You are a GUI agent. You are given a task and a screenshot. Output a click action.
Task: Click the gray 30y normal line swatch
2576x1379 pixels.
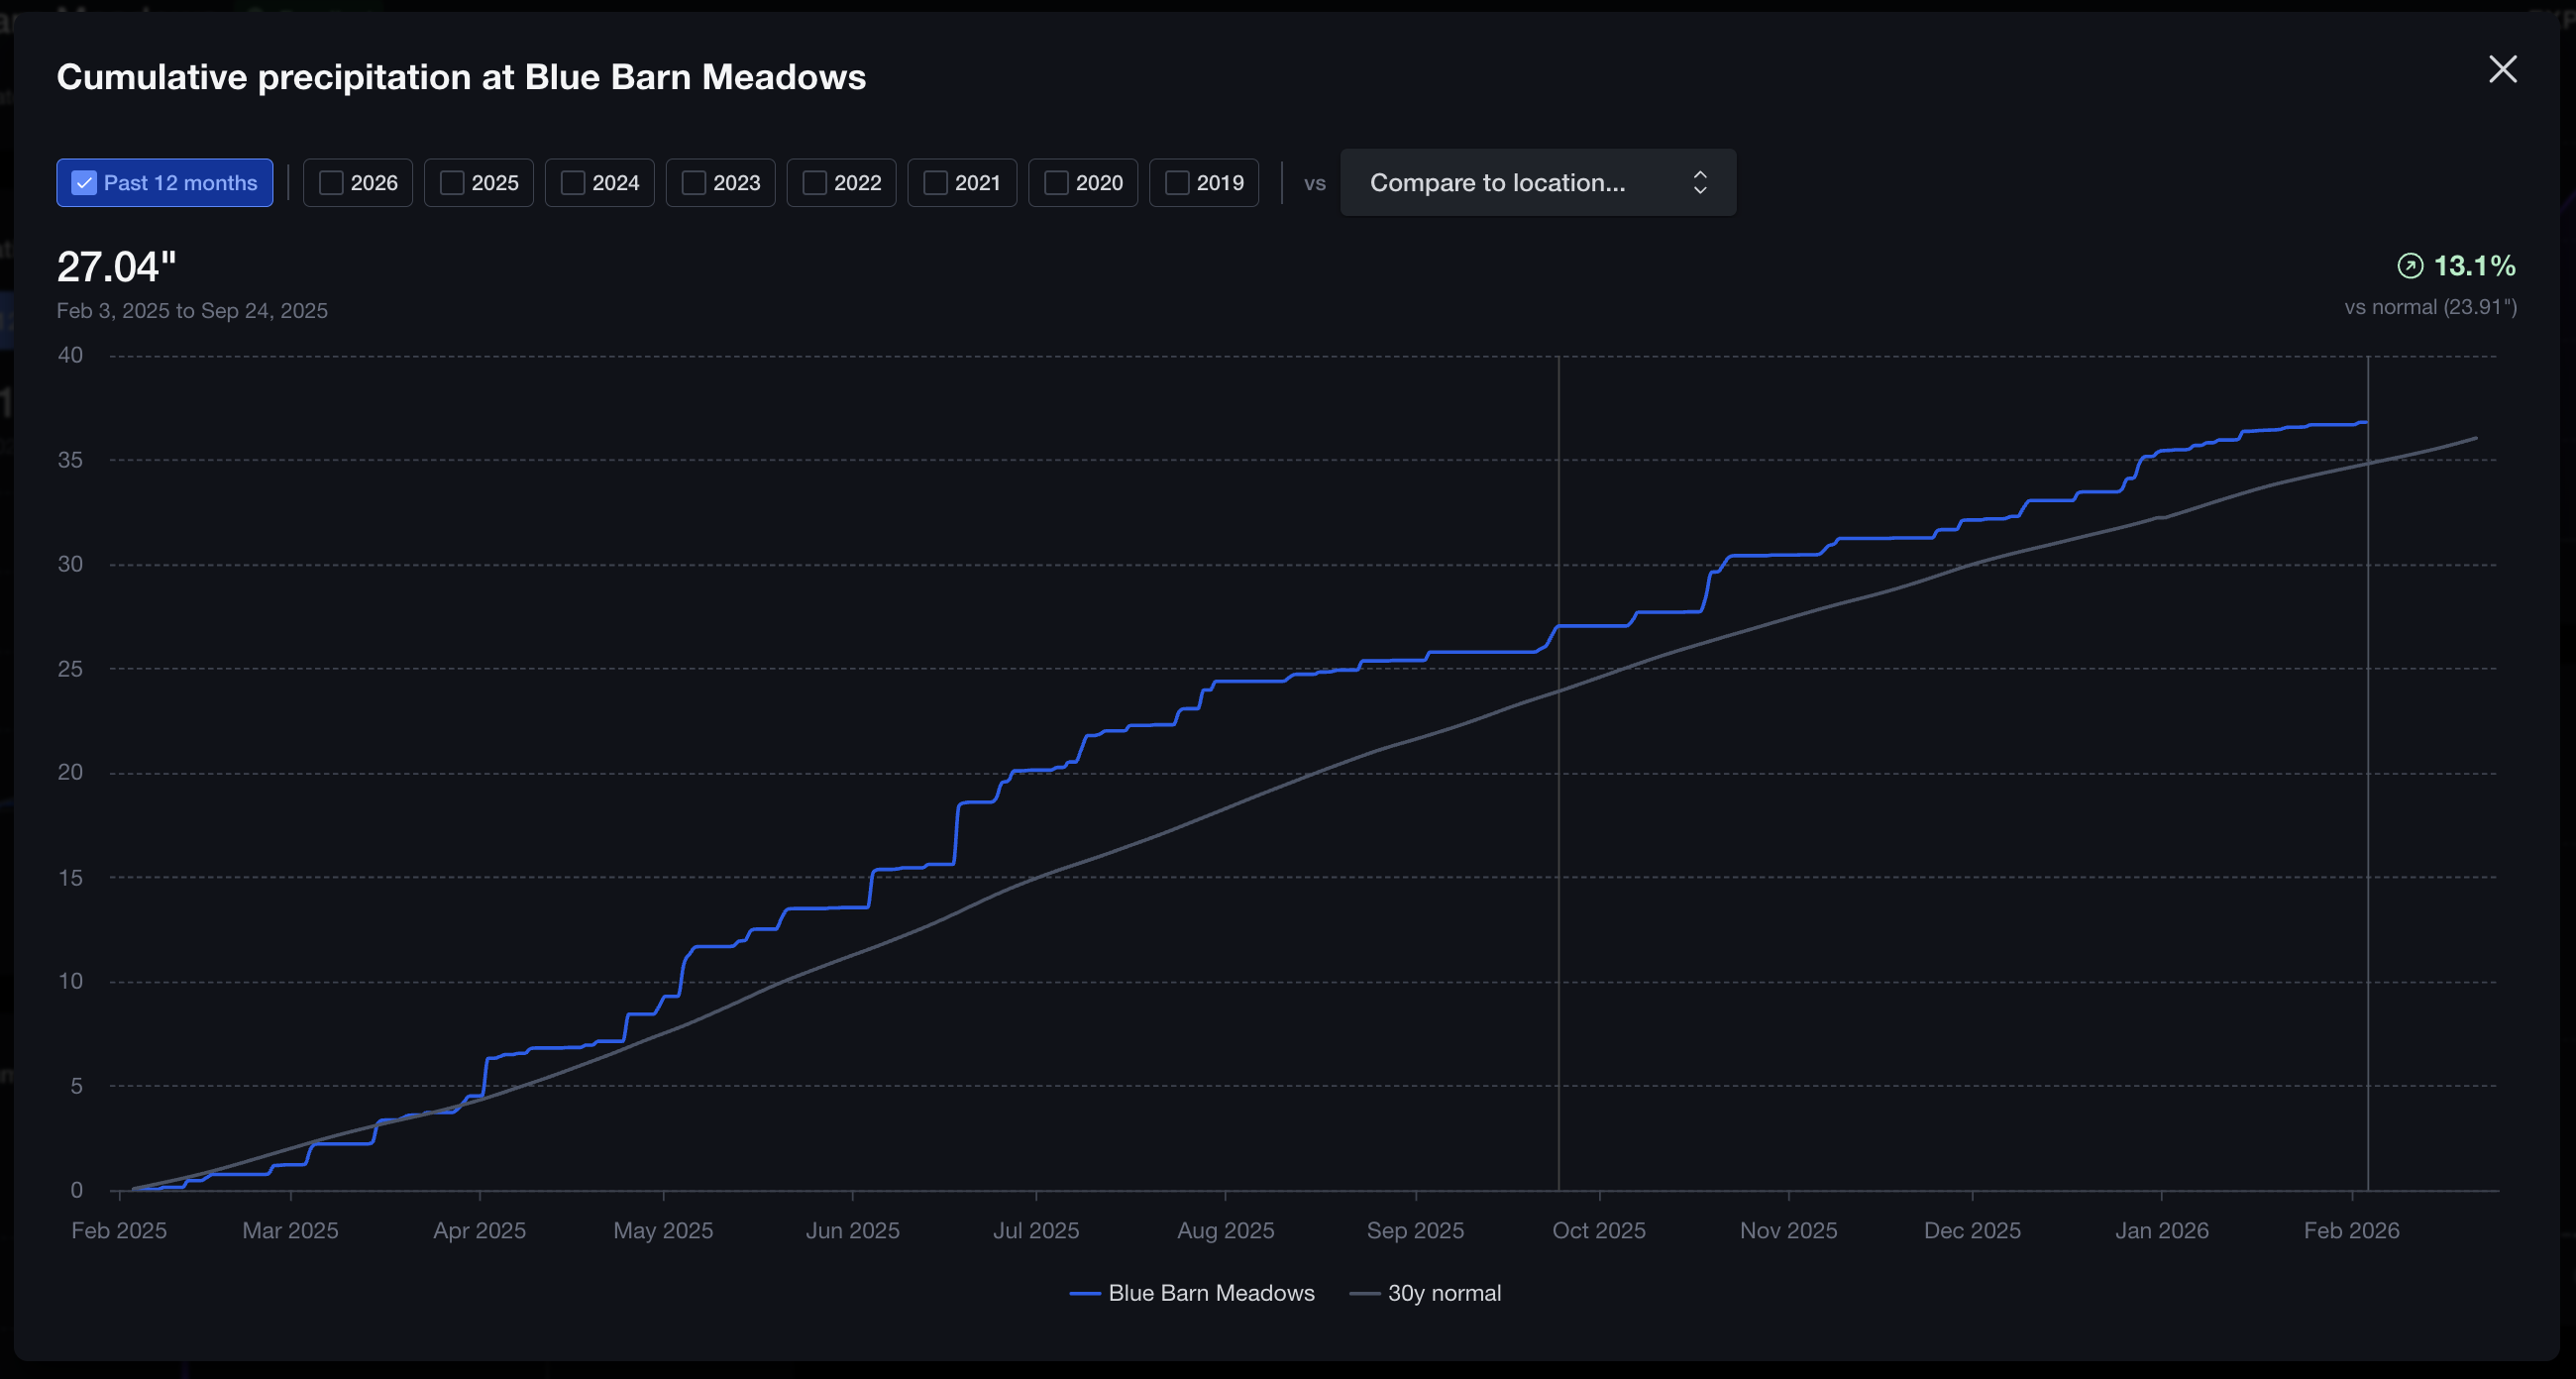(1364, 1294)
